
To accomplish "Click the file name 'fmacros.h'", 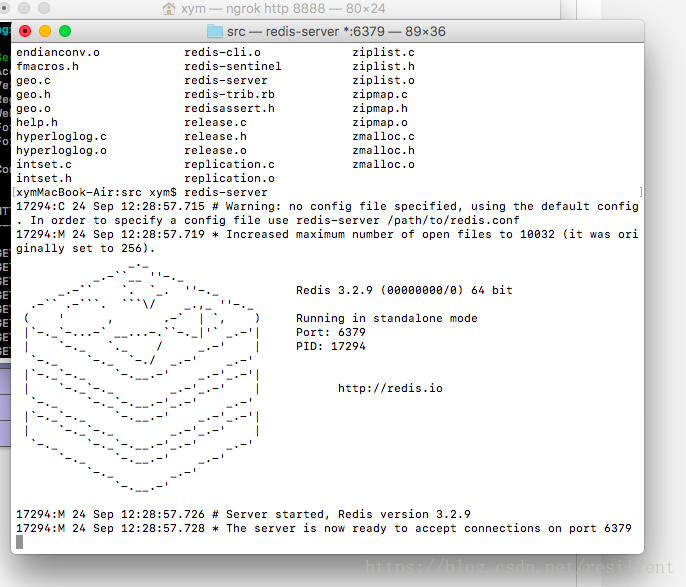I will (x=48, y=66).
